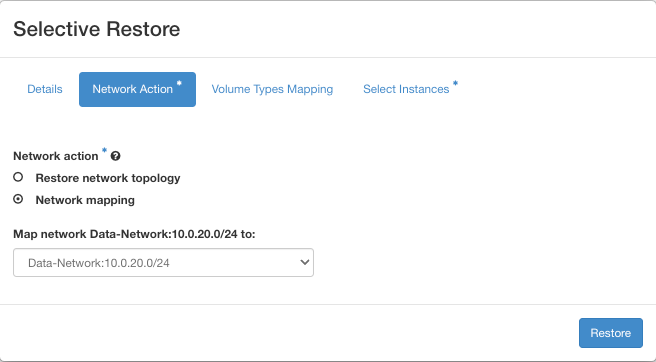Click the required asterisk after Network action label
This screenshot has width=656, height=362.
(x=104, y=151)
